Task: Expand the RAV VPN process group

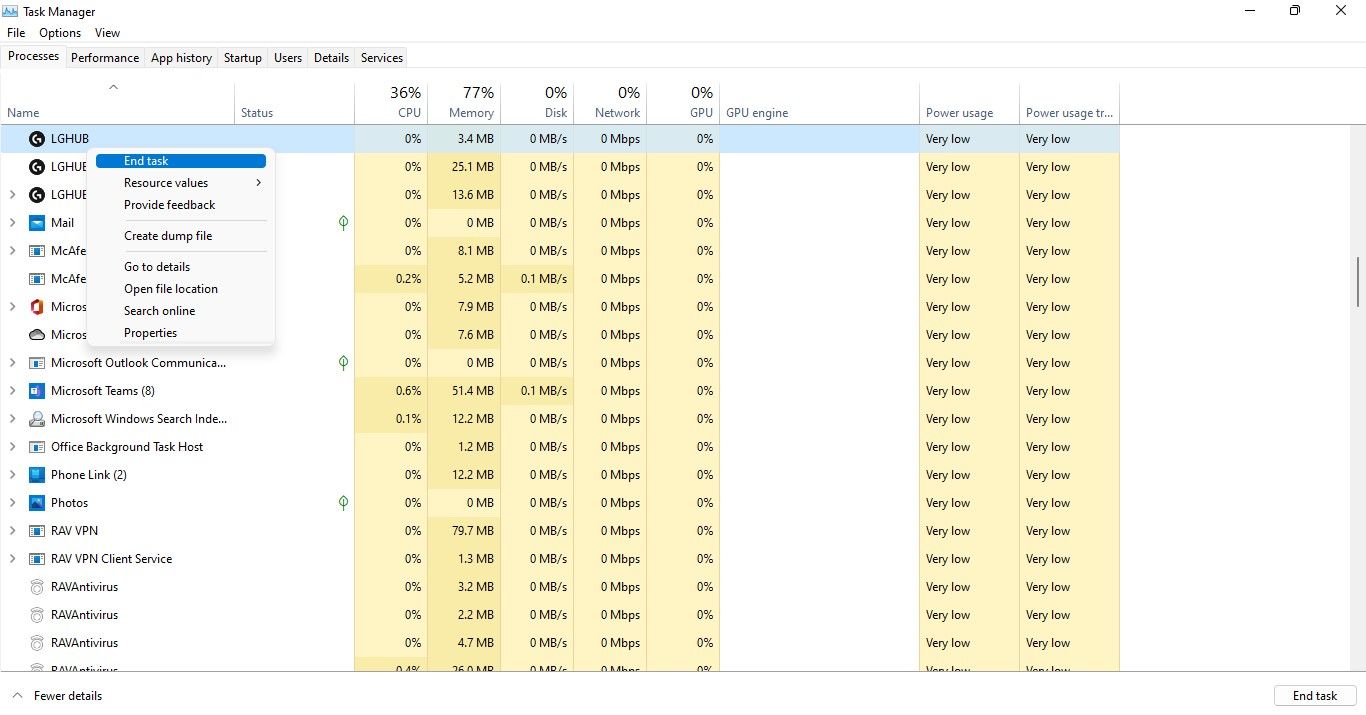Action: (x=12, y=531)
